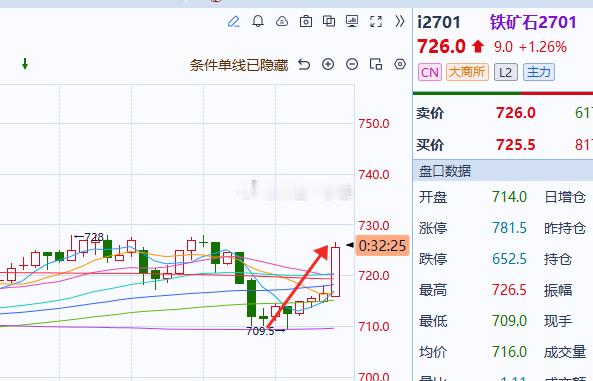Viewport: 593px width, 381px height.
Task: Open chart settings hexagon icon
Action: [400, 64]
